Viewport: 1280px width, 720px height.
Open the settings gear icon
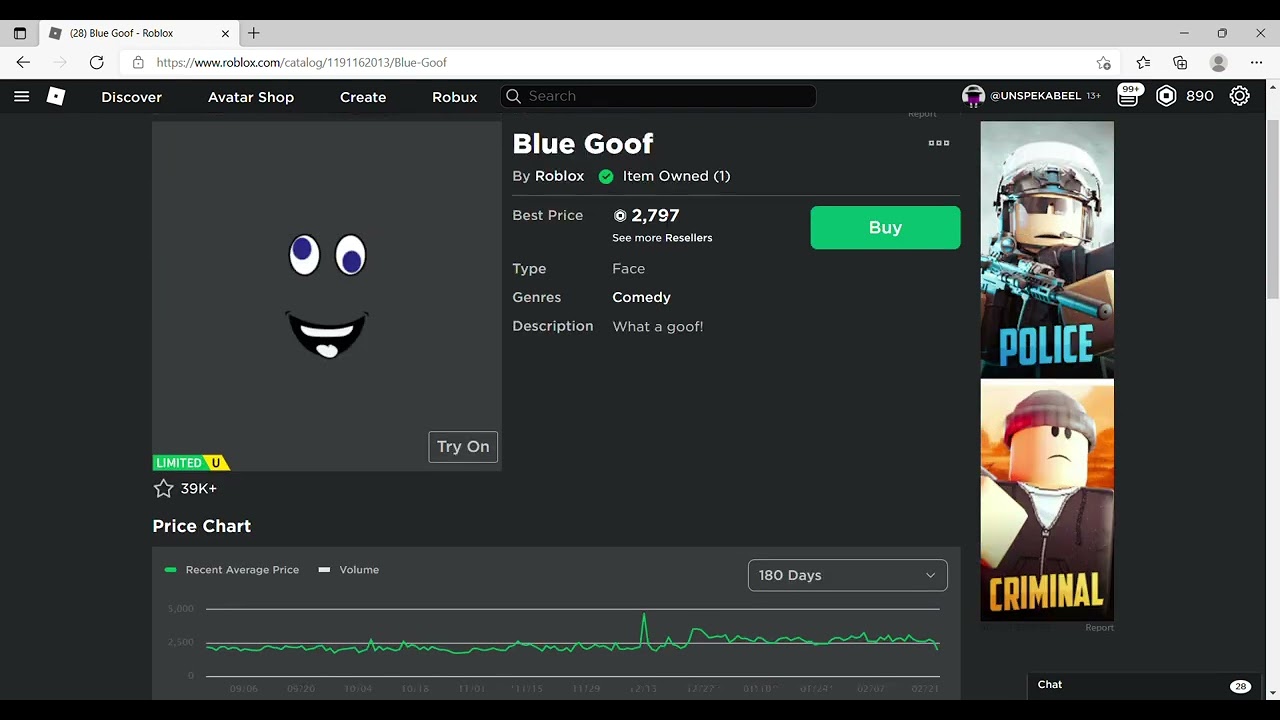[1240, 96]
